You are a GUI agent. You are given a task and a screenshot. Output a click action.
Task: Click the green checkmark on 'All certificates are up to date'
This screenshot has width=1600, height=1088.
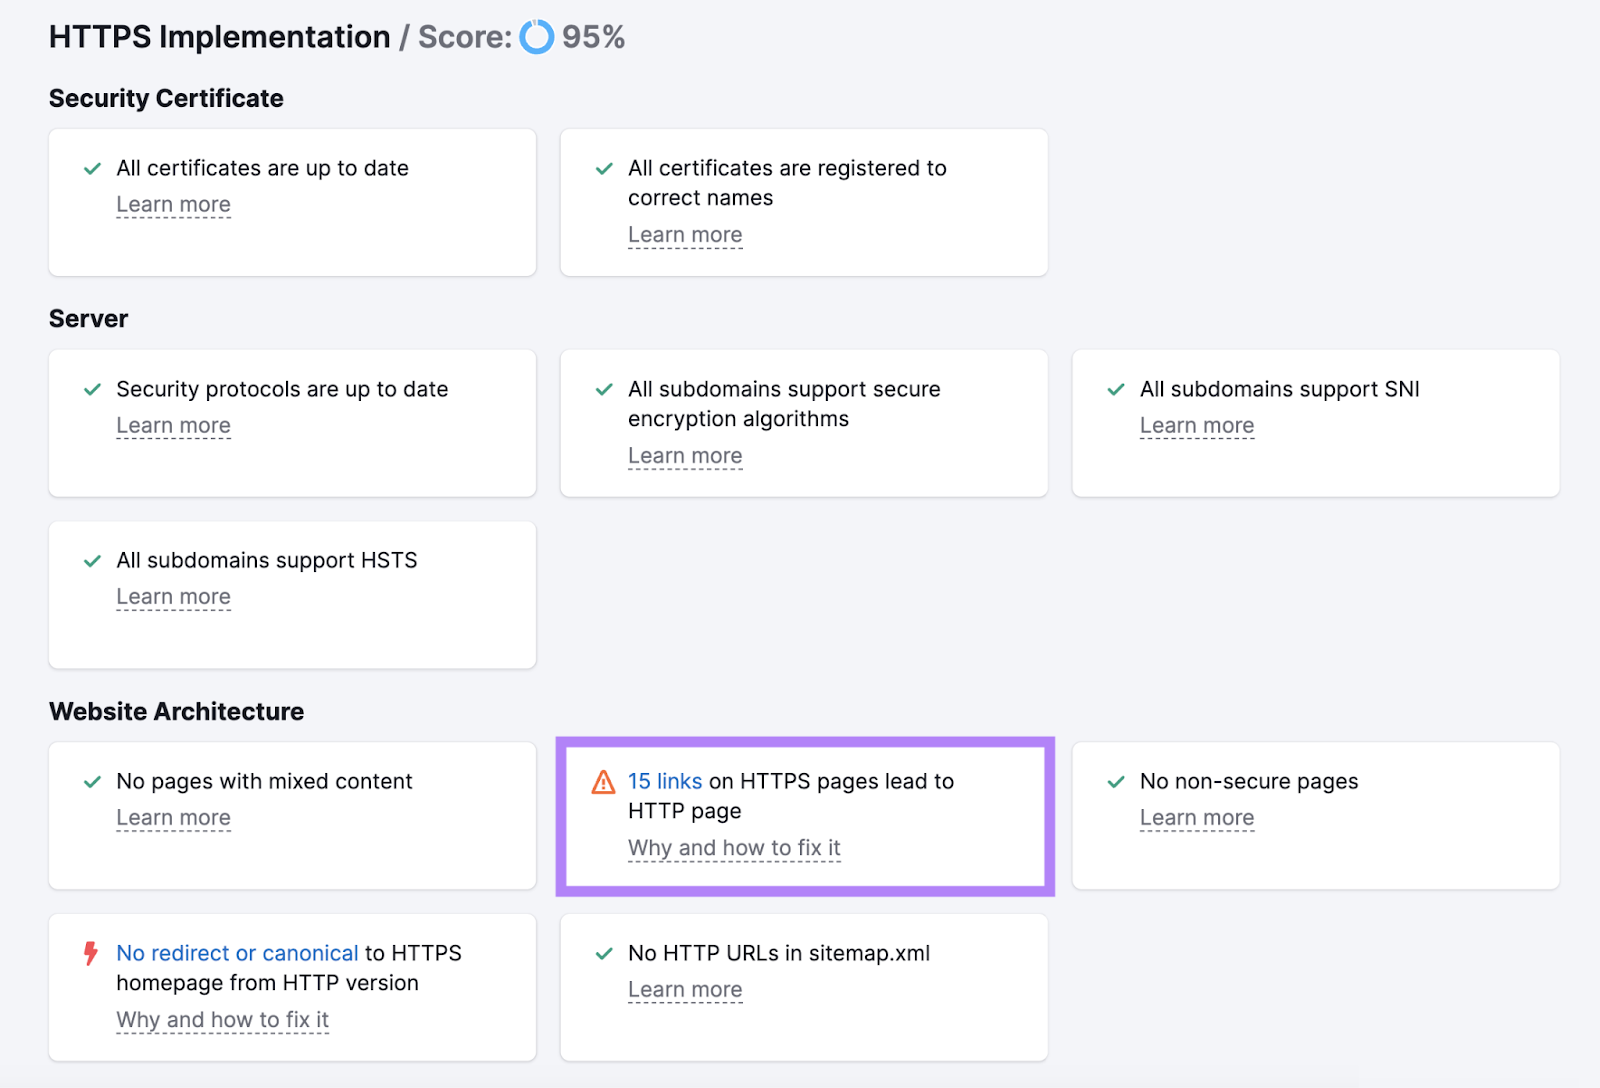(92, 169)
